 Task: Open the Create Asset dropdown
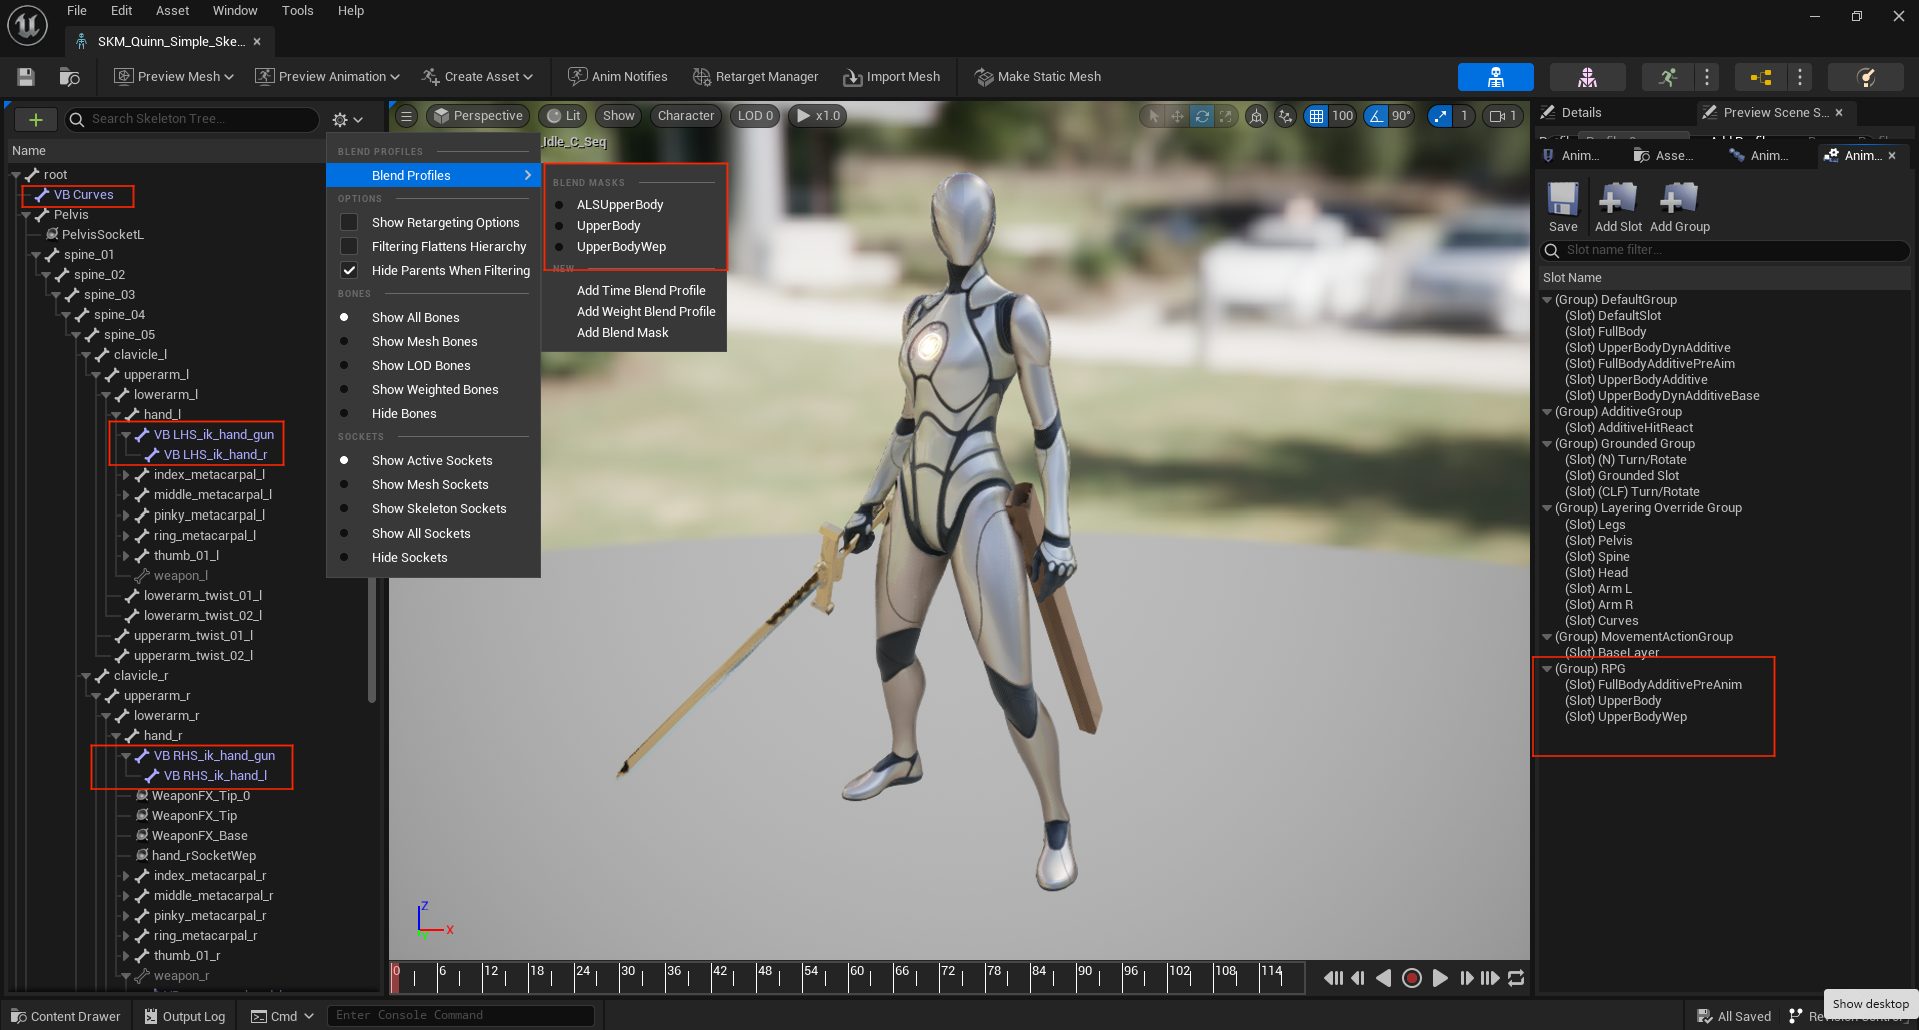click(478, 77)
